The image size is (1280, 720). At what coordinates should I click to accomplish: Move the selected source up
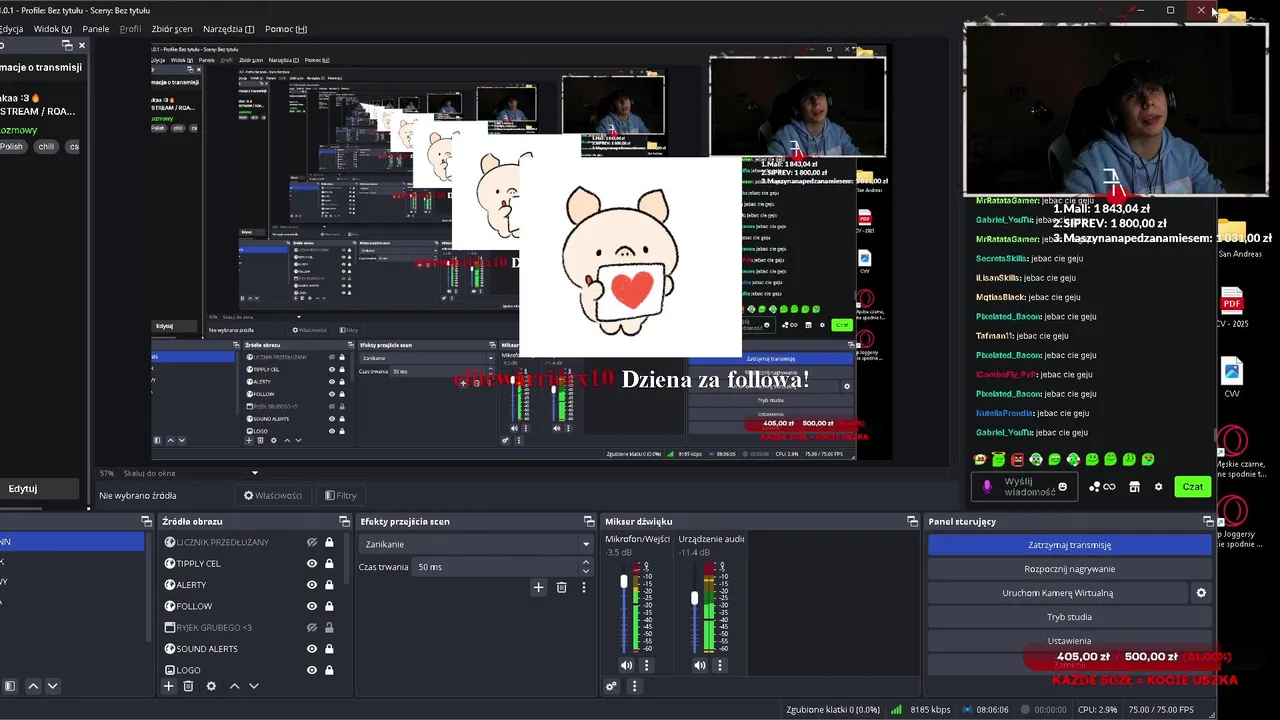tap(235, 686)
